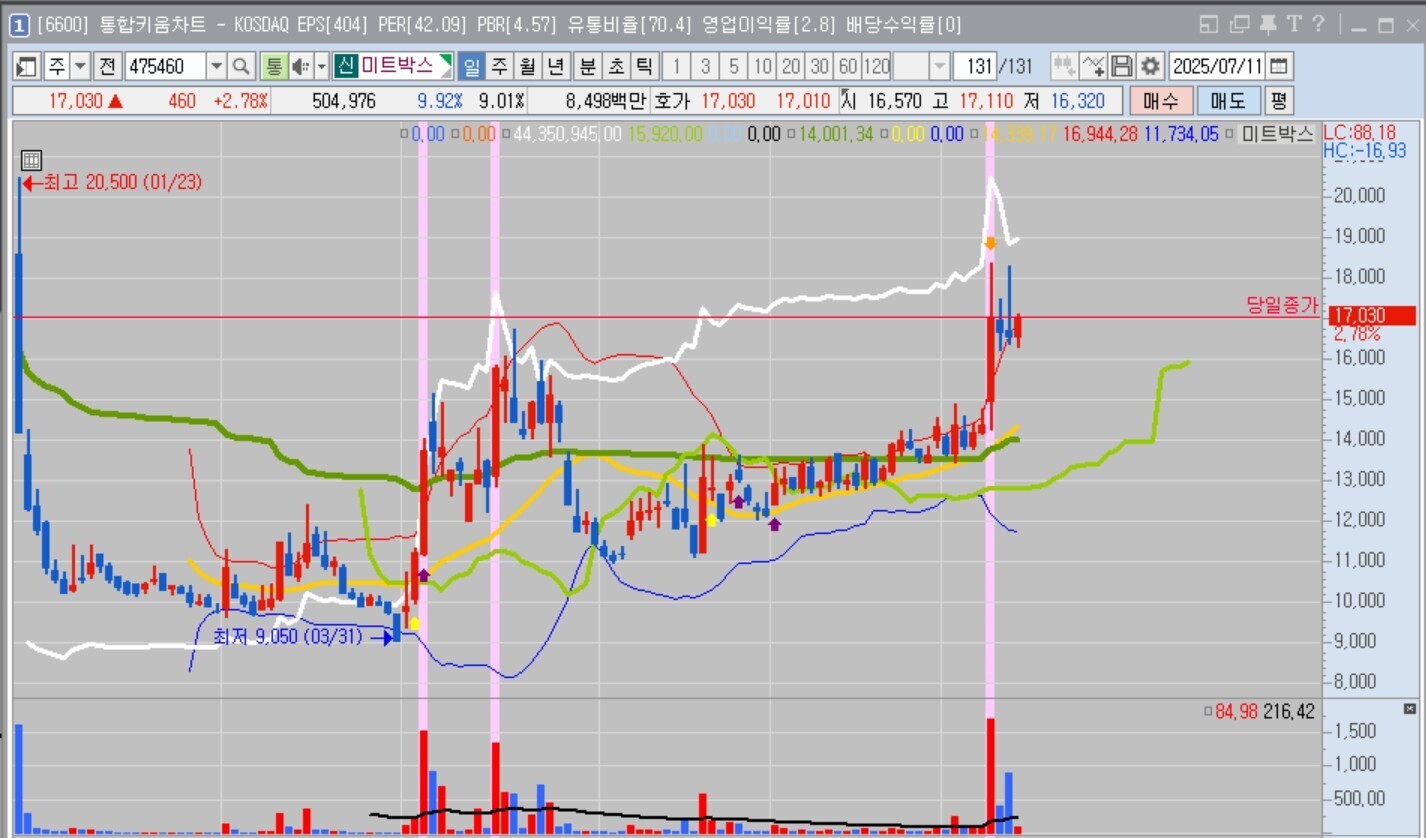
Task: Select interval 3 button
Action: pyautogui.click(x=705, y=67)
